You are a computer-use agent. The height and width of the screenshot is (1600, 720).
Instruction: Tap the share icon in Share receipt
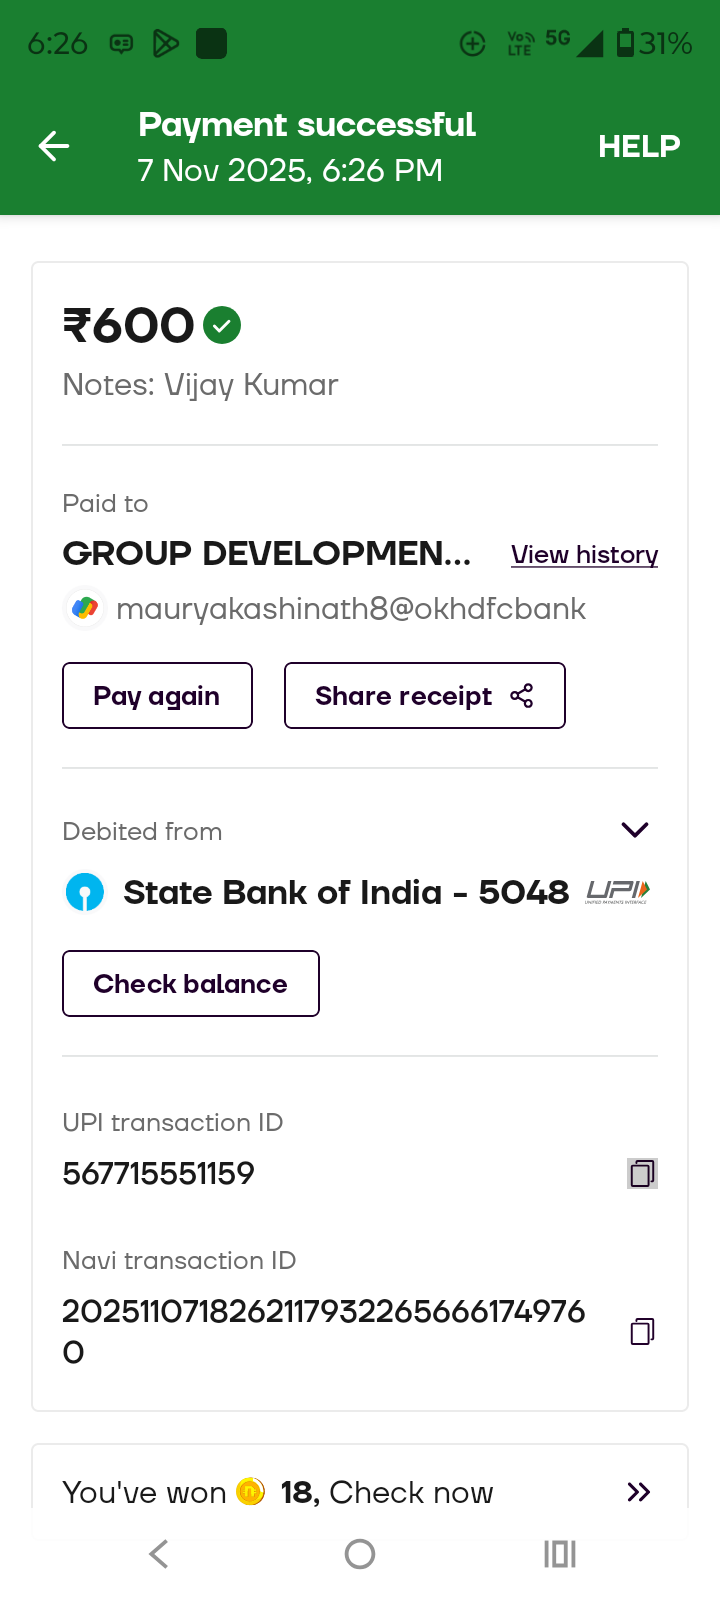click(522, 696)
